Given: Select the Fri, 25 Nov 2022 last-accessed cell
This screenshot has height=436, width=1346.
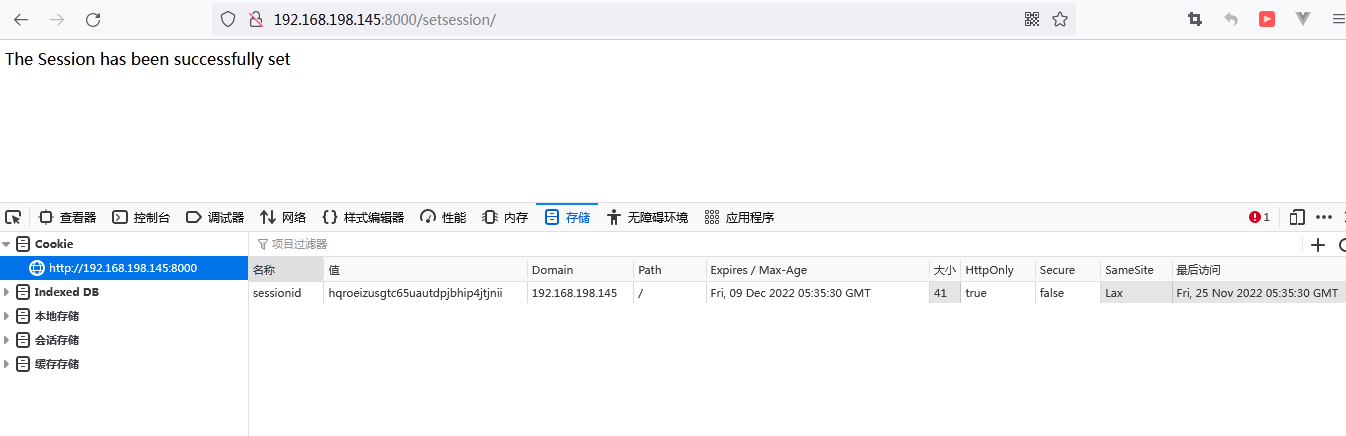Looking at the screenshot, I should tap(1259, 293).
